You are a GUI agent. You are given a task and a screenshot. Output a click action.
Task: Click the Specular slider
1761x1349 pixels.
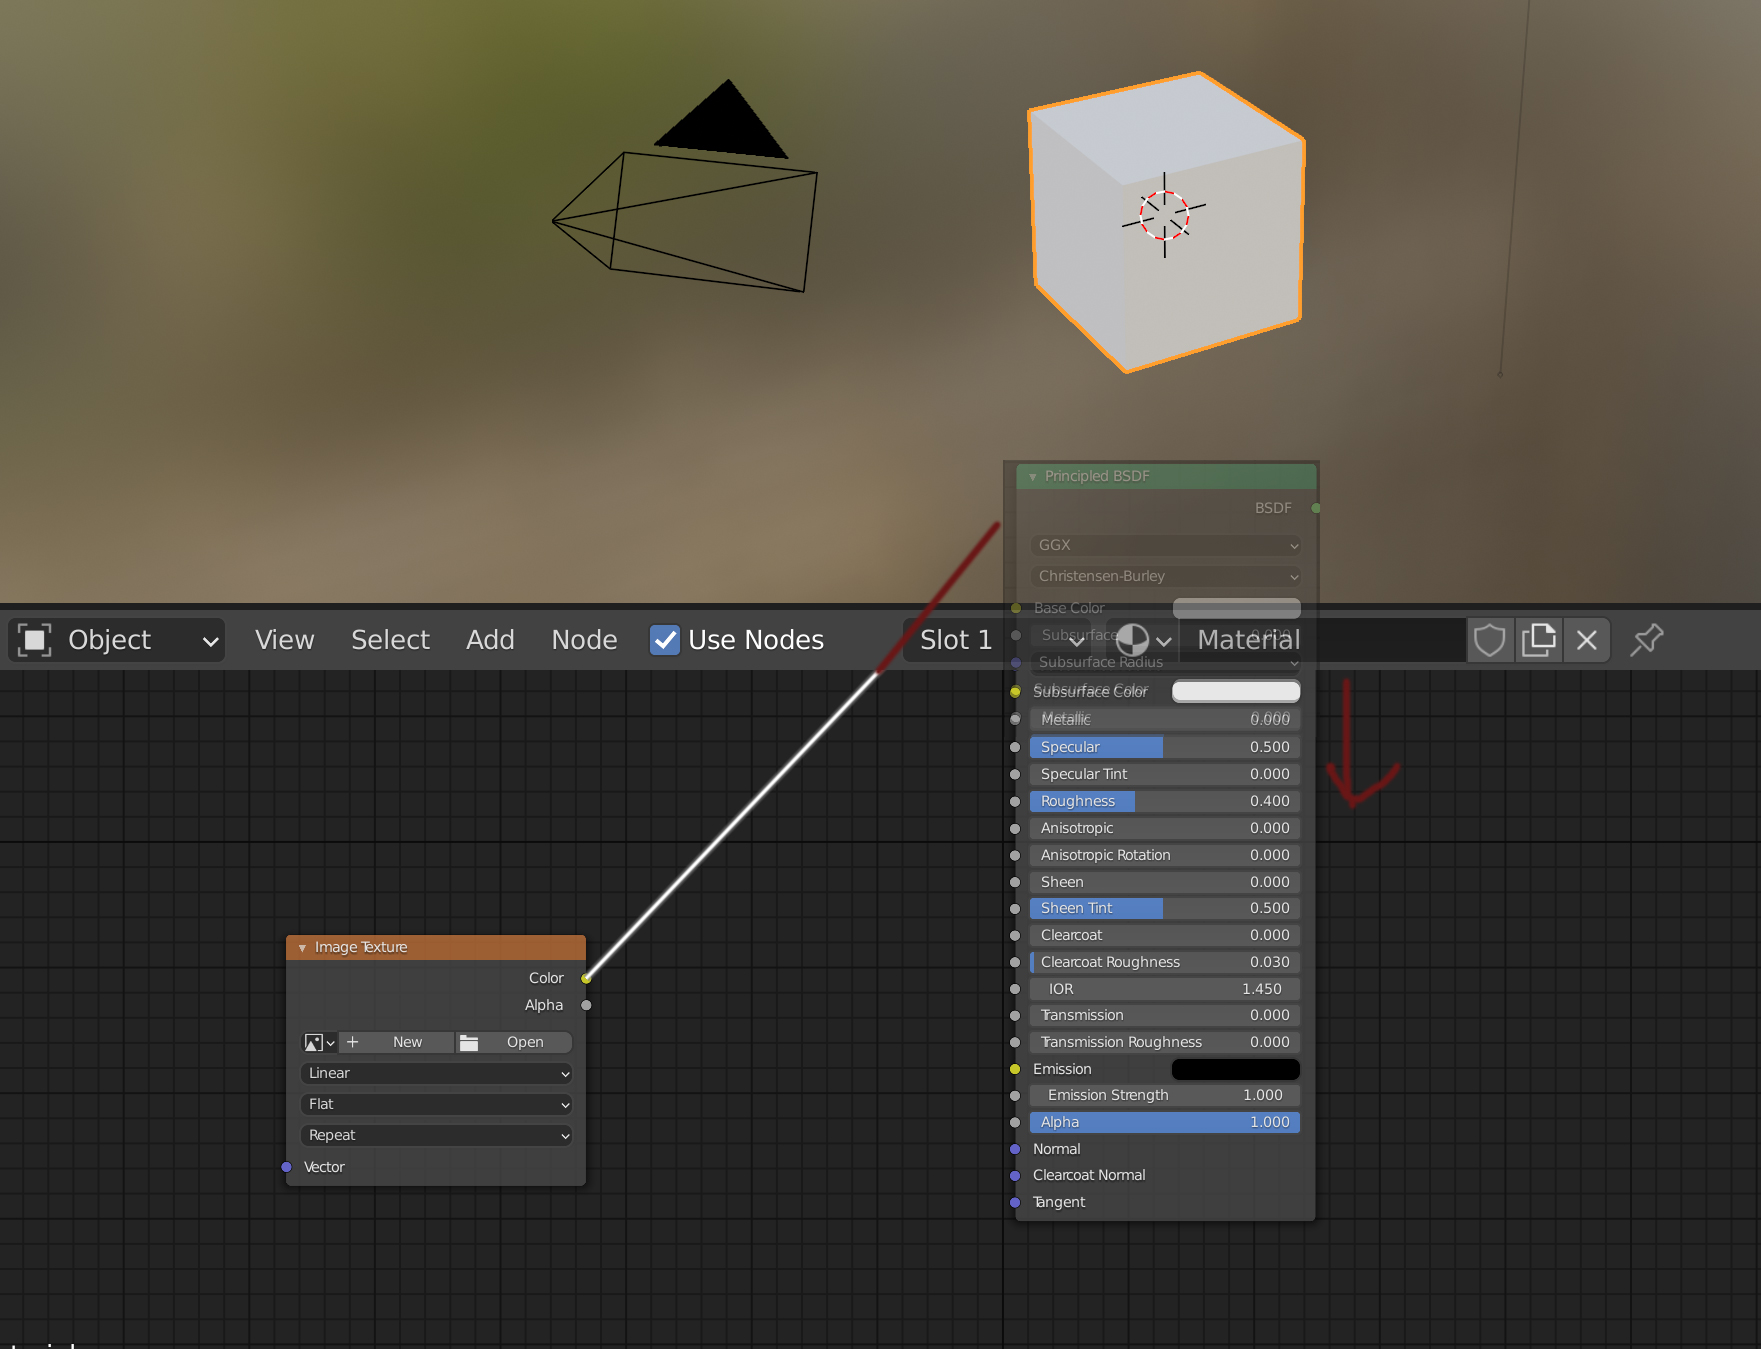[x=1165, y=748]
